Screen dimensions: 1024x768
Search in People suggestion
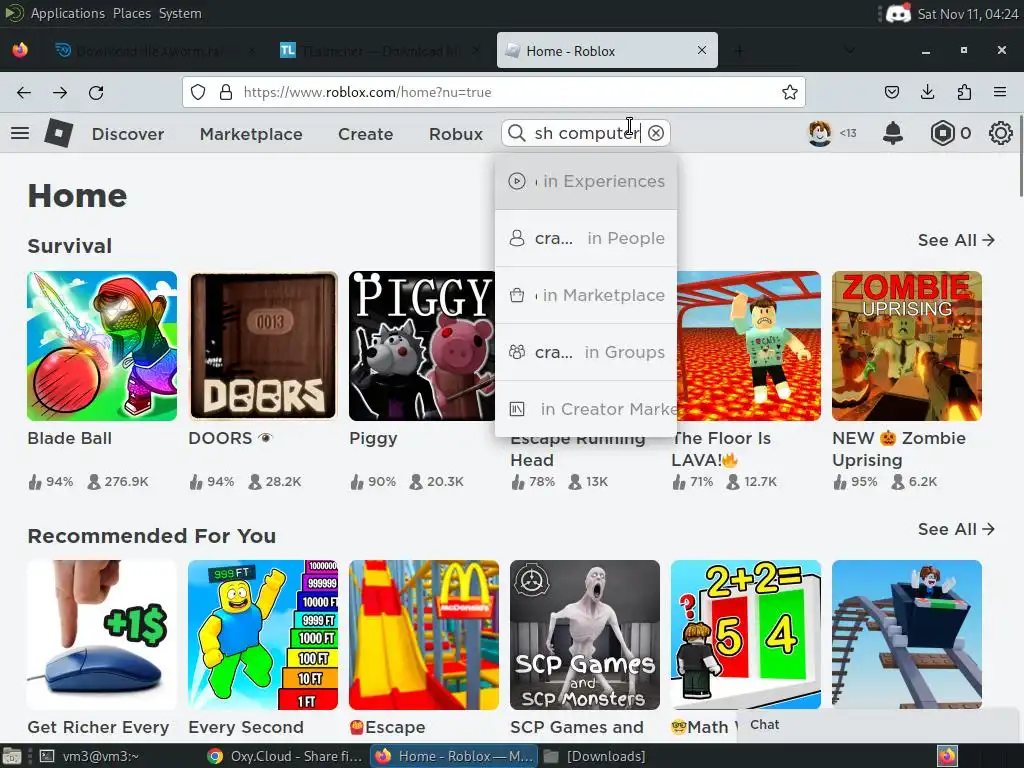point(586,238)
